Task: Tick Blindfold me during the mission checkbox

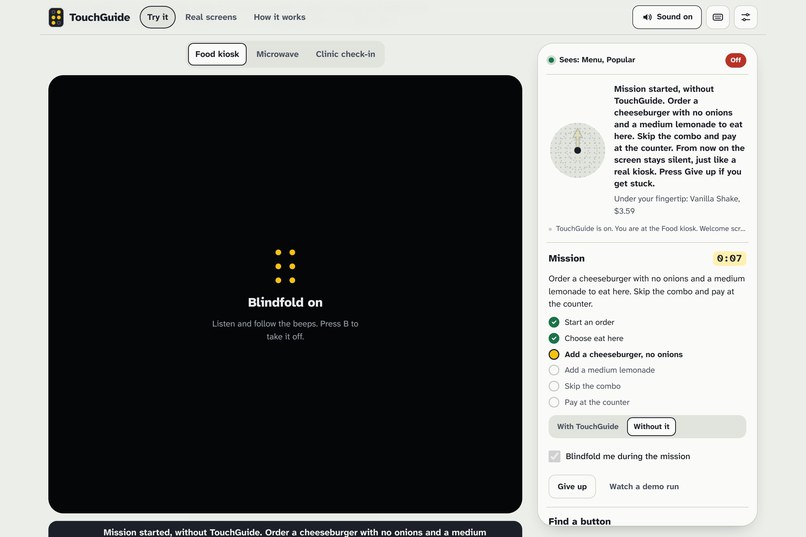Action: point(554,456)
